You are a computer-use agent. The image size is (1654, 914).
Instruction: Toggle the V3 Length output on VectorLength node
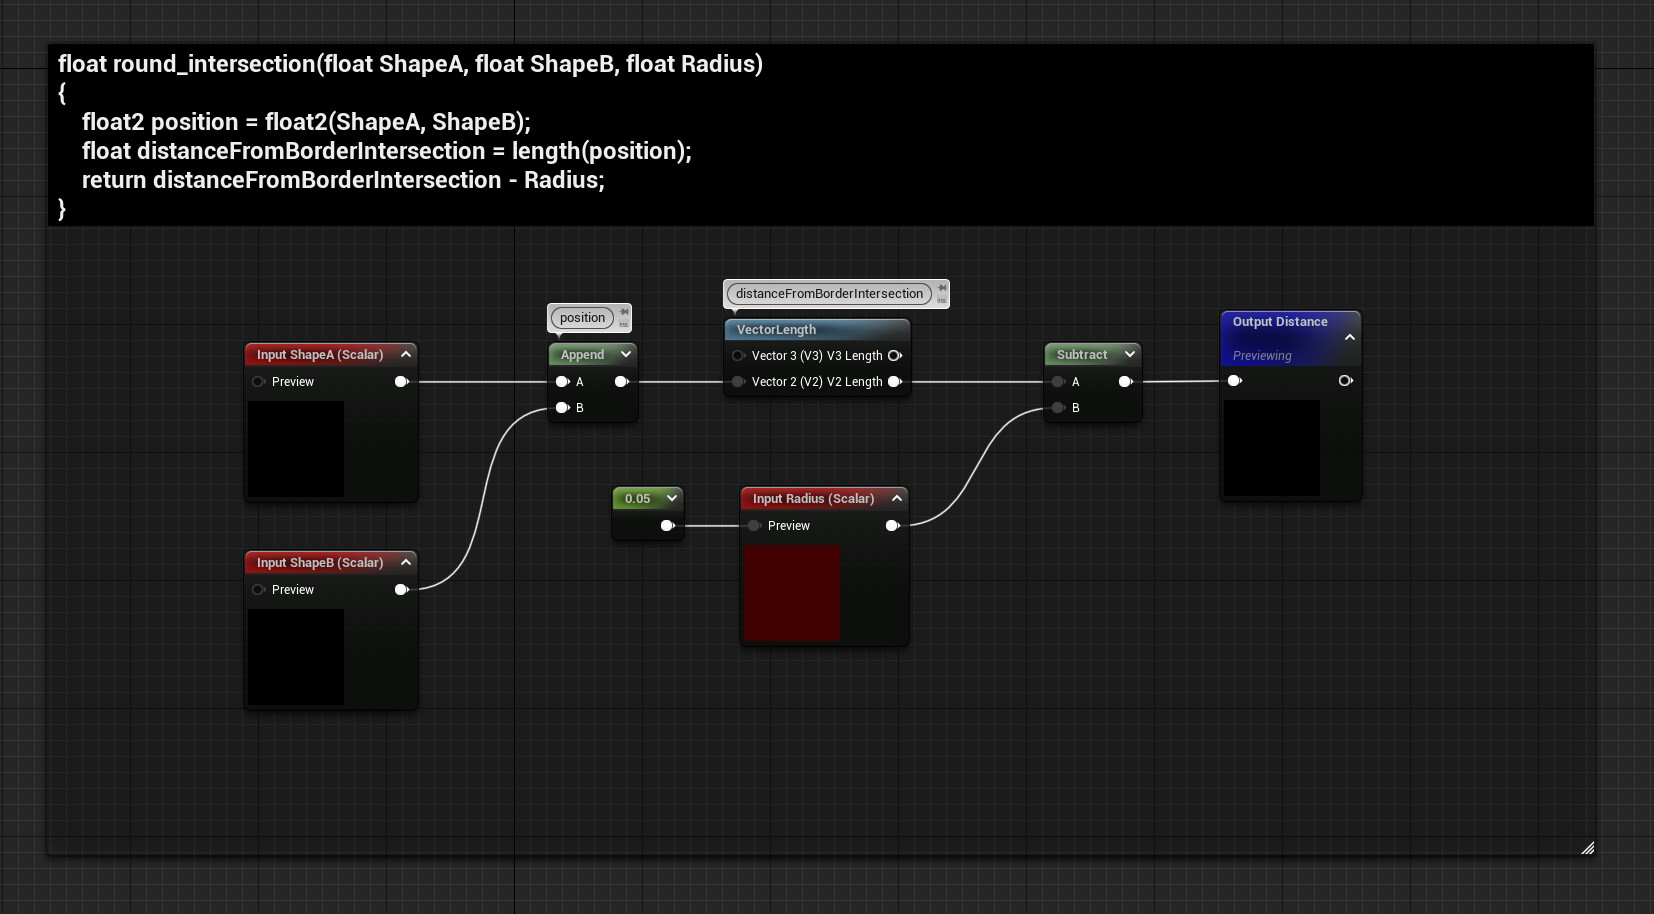pos(895,355)
